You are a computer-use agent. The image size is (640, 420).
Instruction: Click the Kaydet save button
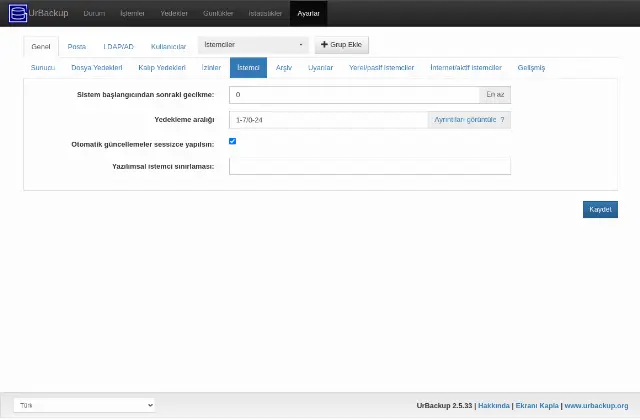point(600,209)
